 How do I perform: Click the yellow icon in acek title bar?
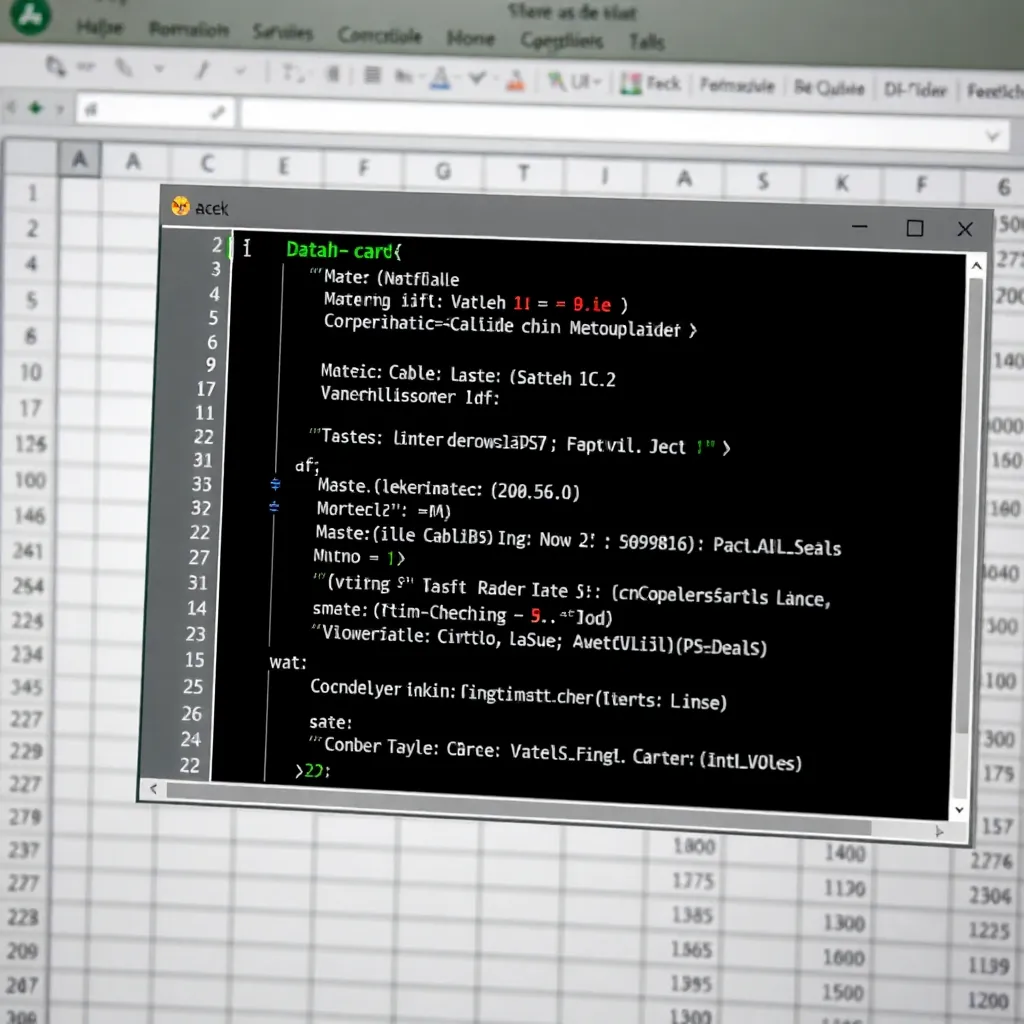[x=180, y=206]
